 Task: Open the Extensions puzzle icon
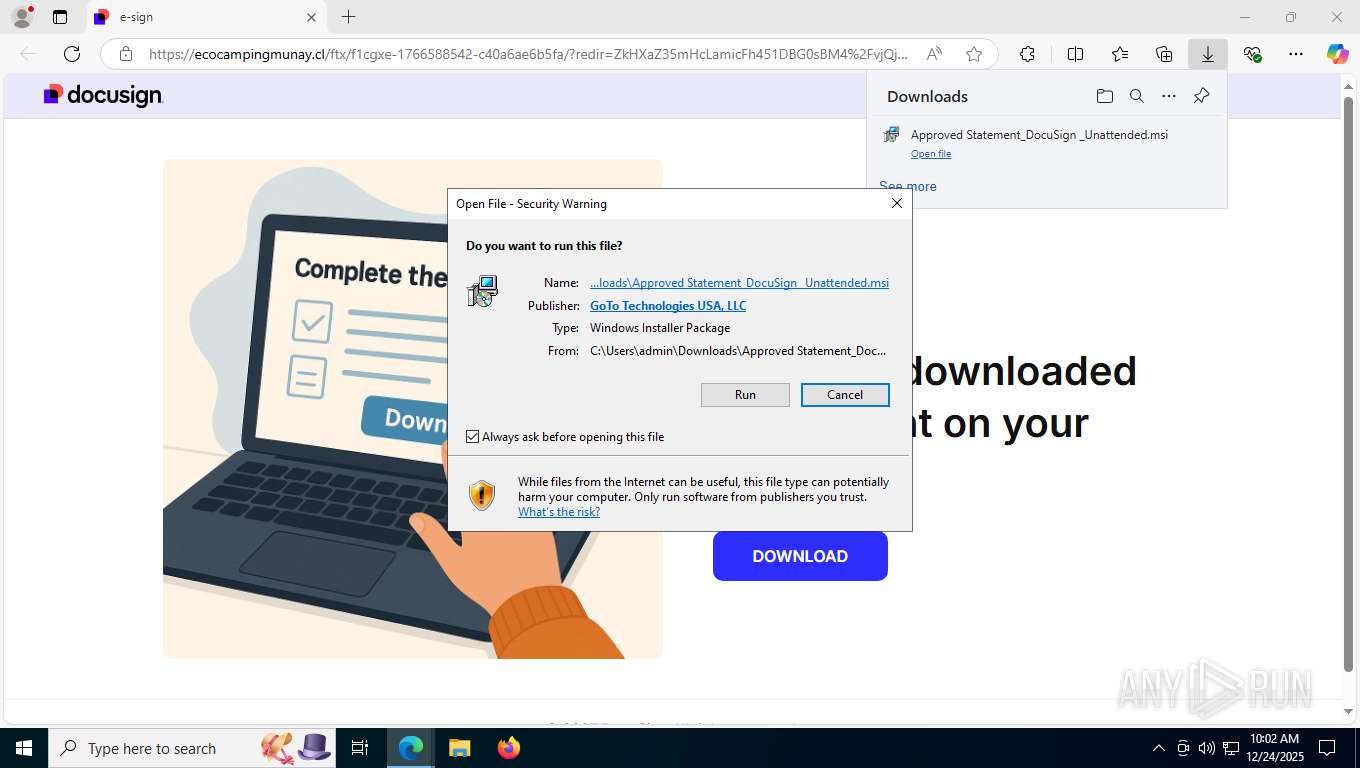point(1027,54)
